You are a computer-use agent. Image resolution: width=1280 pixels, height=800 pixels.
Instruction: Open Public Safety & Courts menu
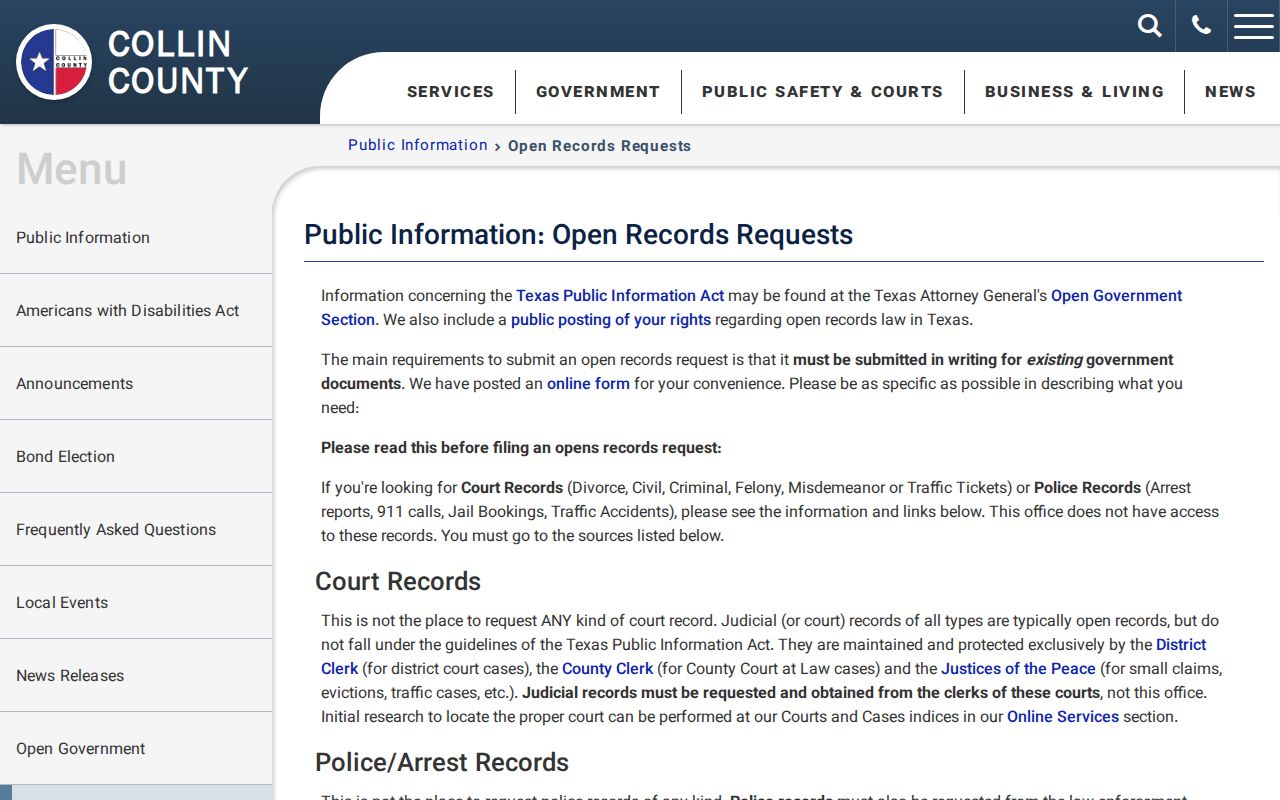(x=822, y=92)
